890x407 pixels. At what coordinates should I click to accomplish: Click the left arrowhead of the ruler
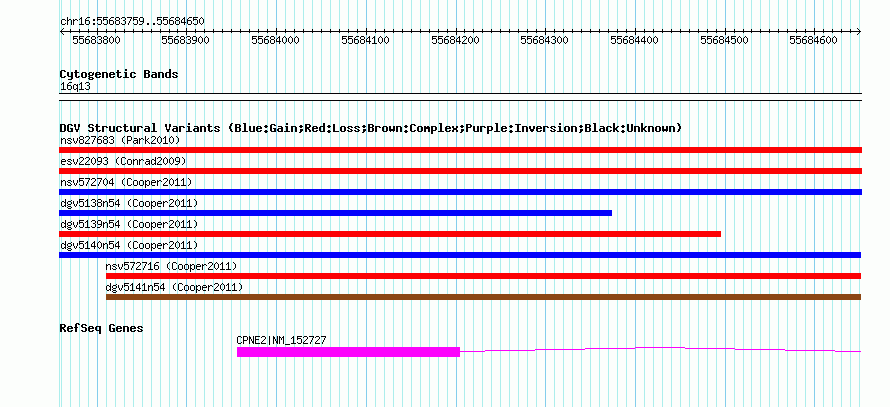[62, 31]
